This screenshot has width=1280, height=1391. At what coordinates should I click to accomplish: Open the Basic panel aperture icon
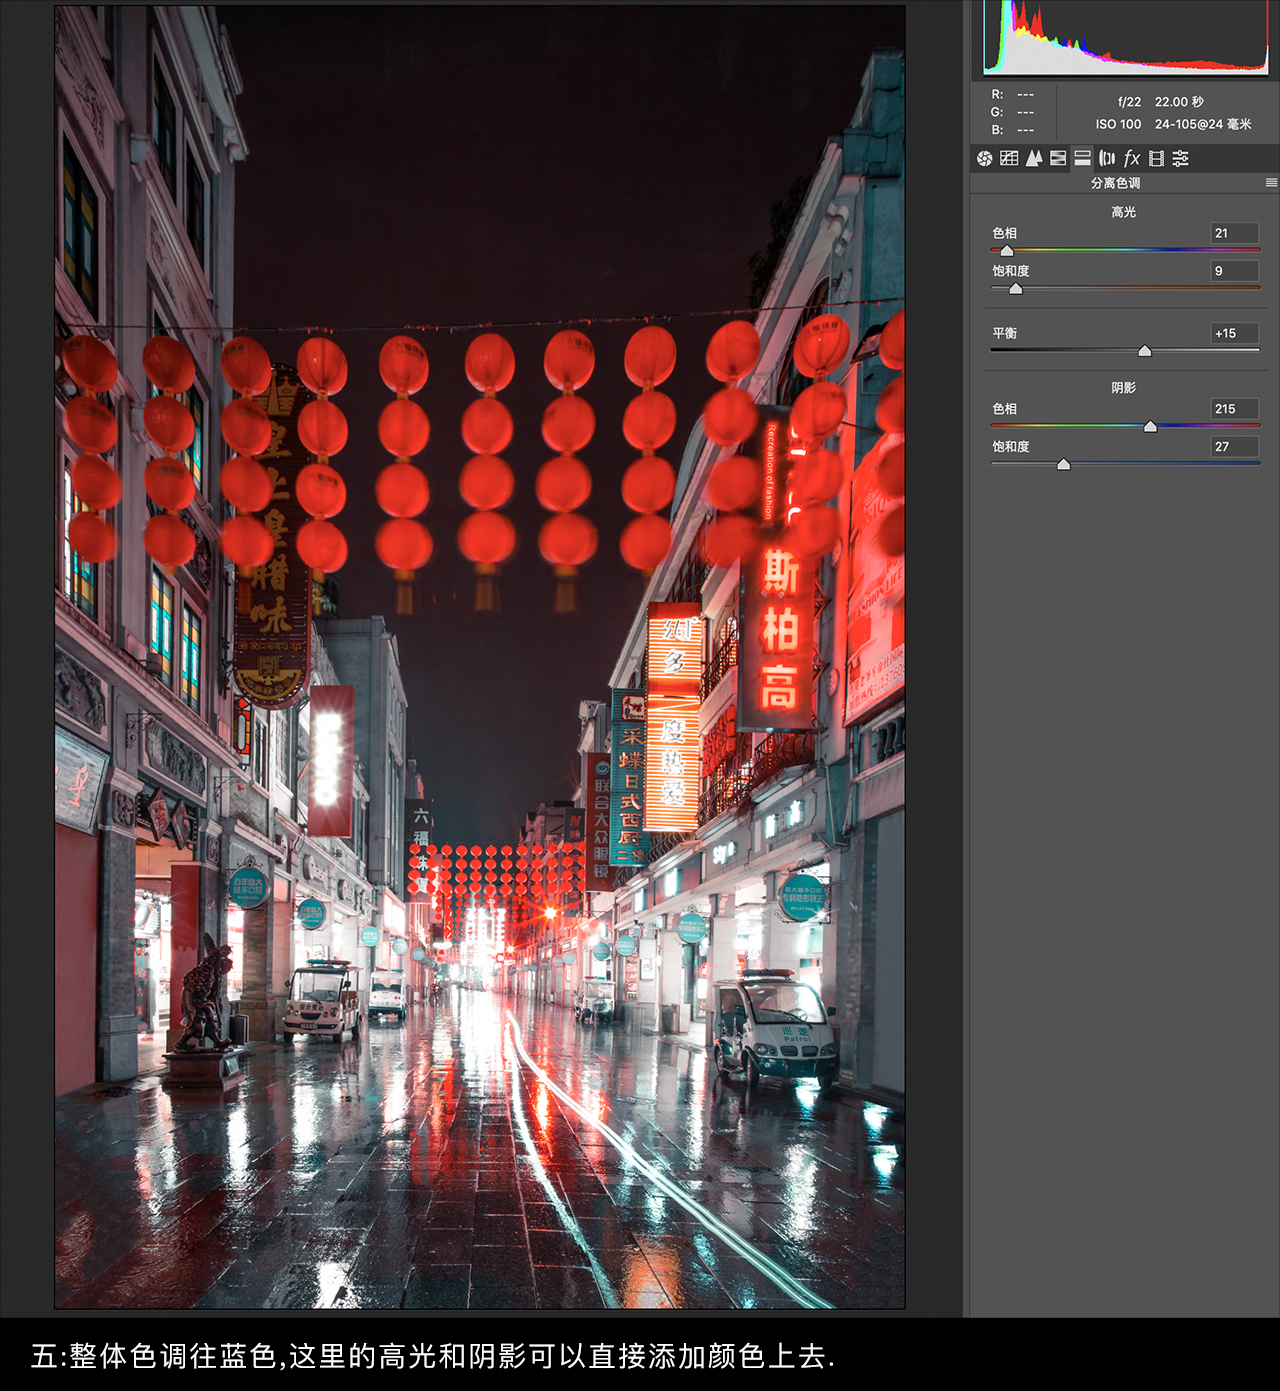984,158
